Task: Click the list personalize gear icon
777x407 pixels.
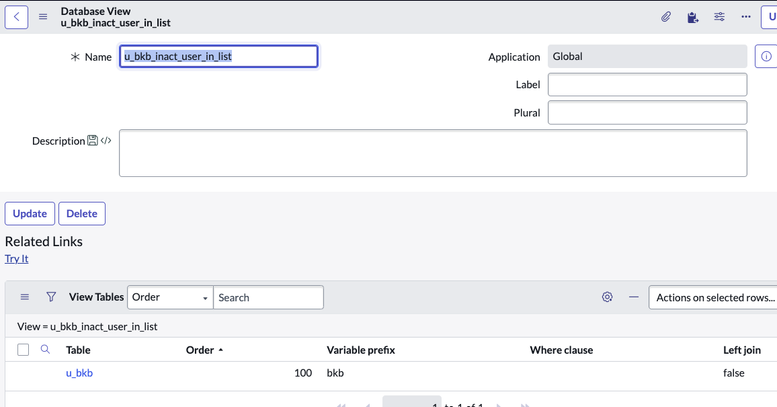Action: (x=607, y=297)
